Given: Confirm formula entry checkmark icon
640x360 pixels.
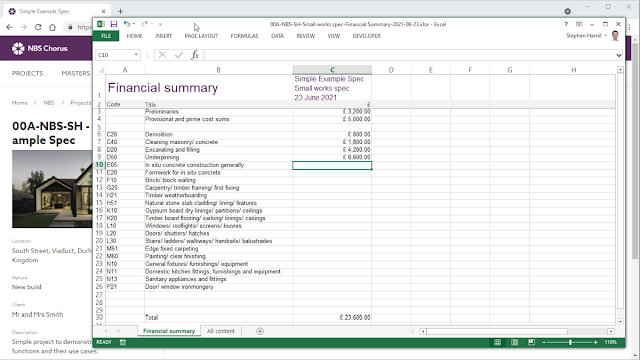Looking at the screenshot, I should (179, 55).
